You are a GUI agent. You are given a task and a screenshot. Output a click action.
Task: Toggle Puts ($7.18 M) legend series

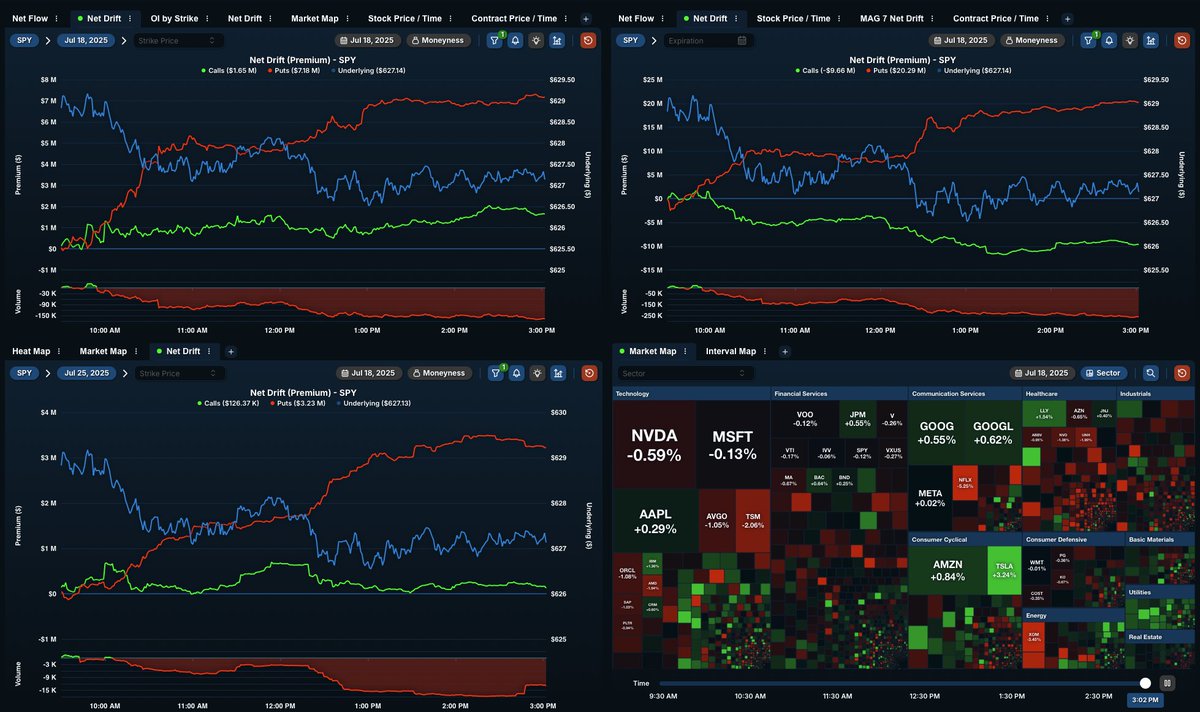294,71
